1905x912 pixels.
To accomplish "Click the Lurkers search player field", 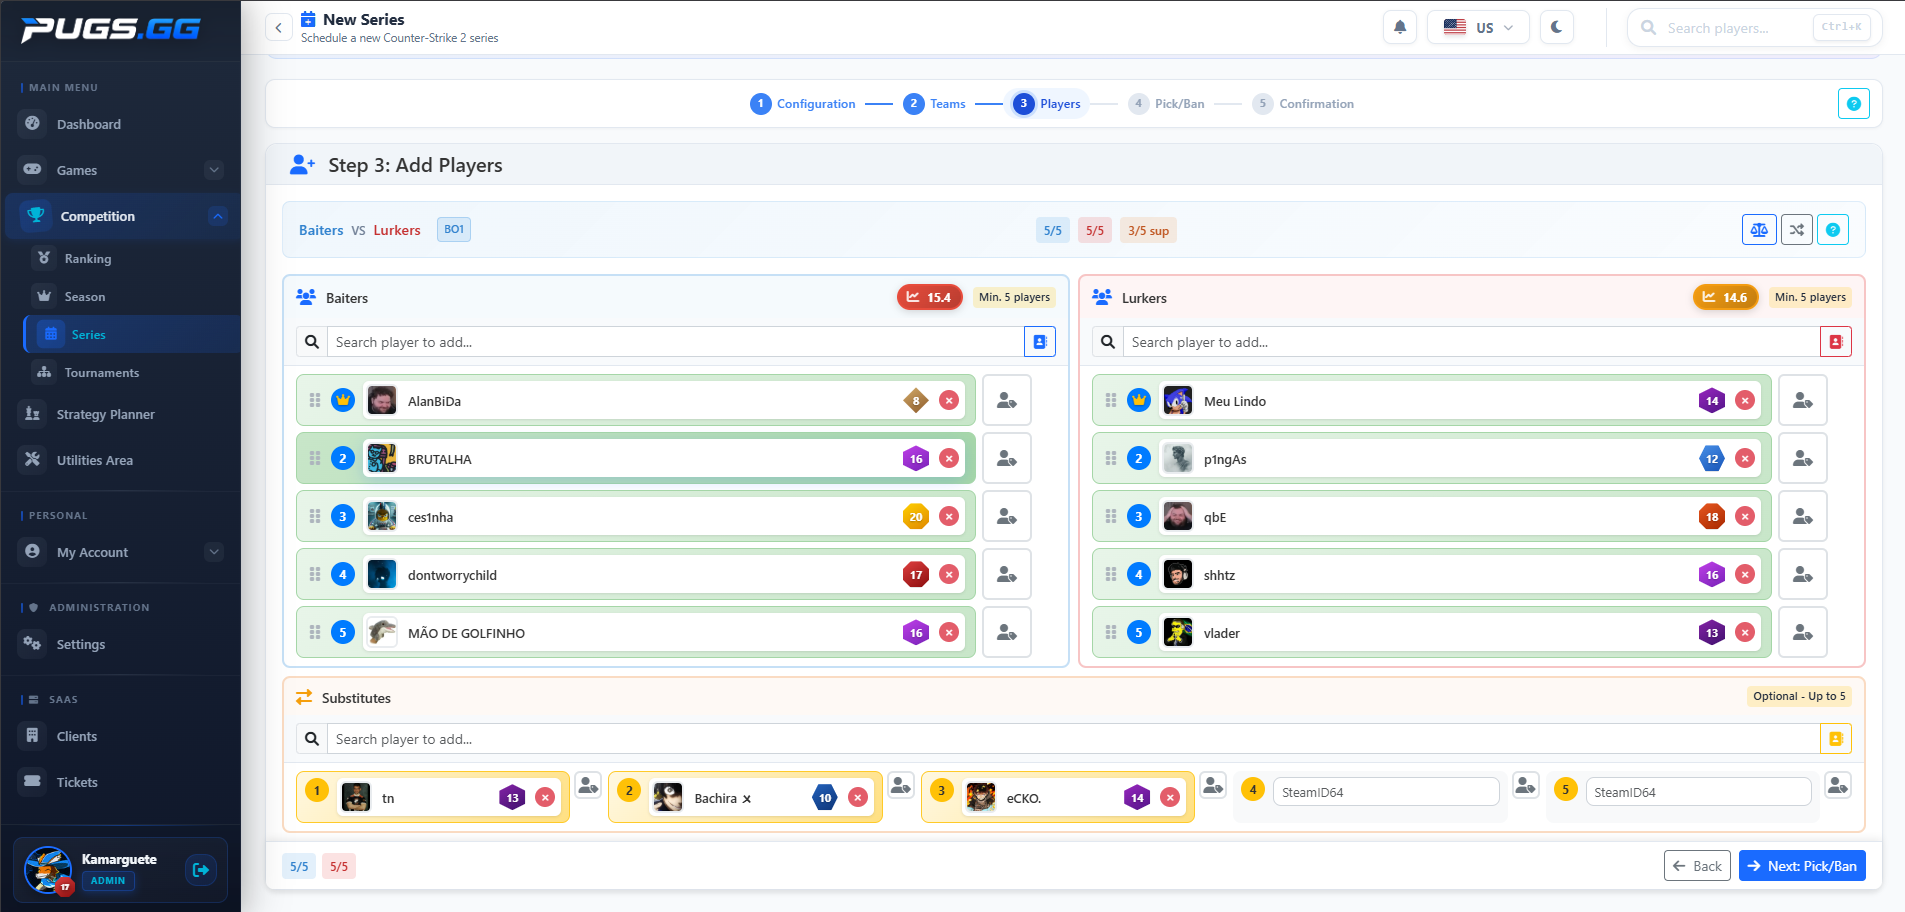I will click(1470, 342).
